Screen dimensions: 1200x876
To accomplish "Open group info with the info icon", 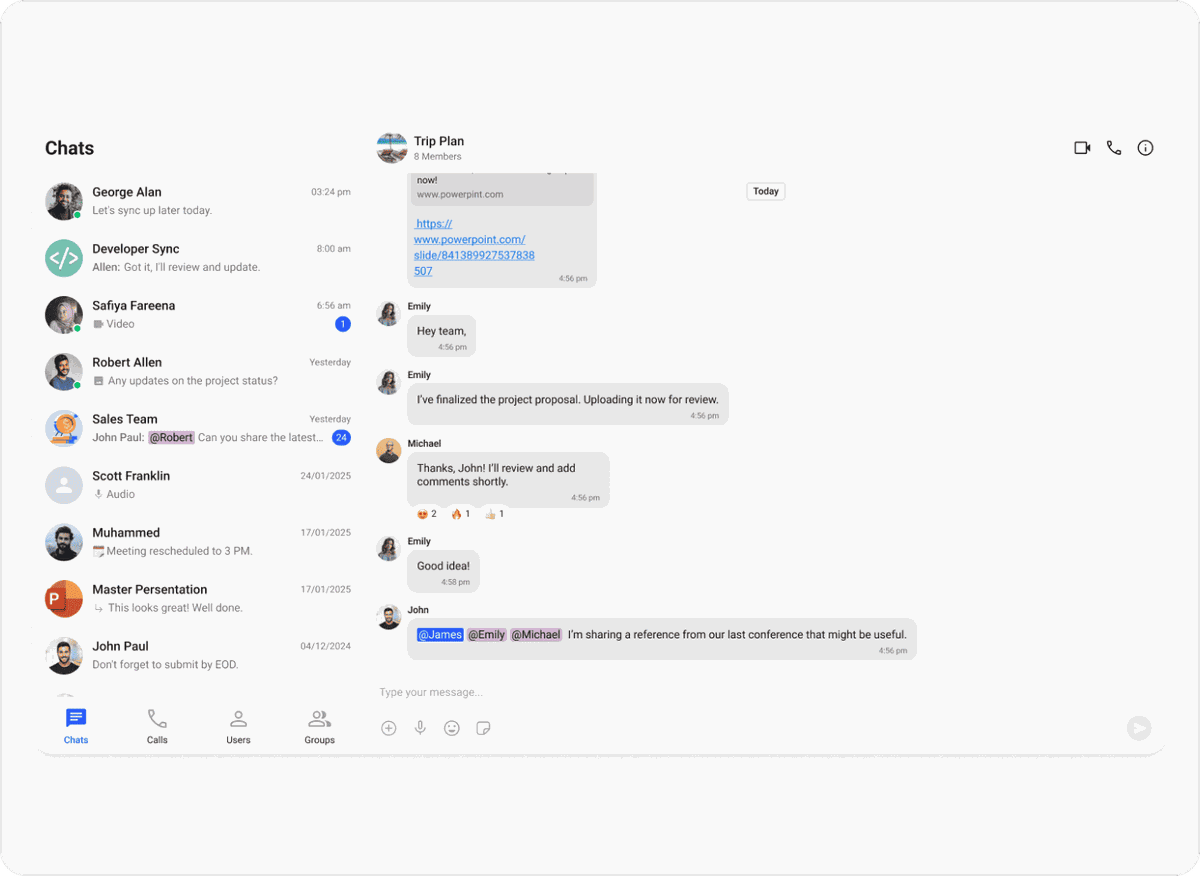I will [1146, 148].
